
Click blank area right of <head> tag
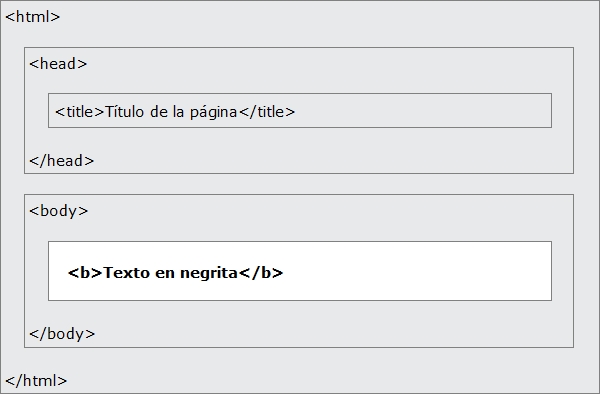[x=329, y=64]
